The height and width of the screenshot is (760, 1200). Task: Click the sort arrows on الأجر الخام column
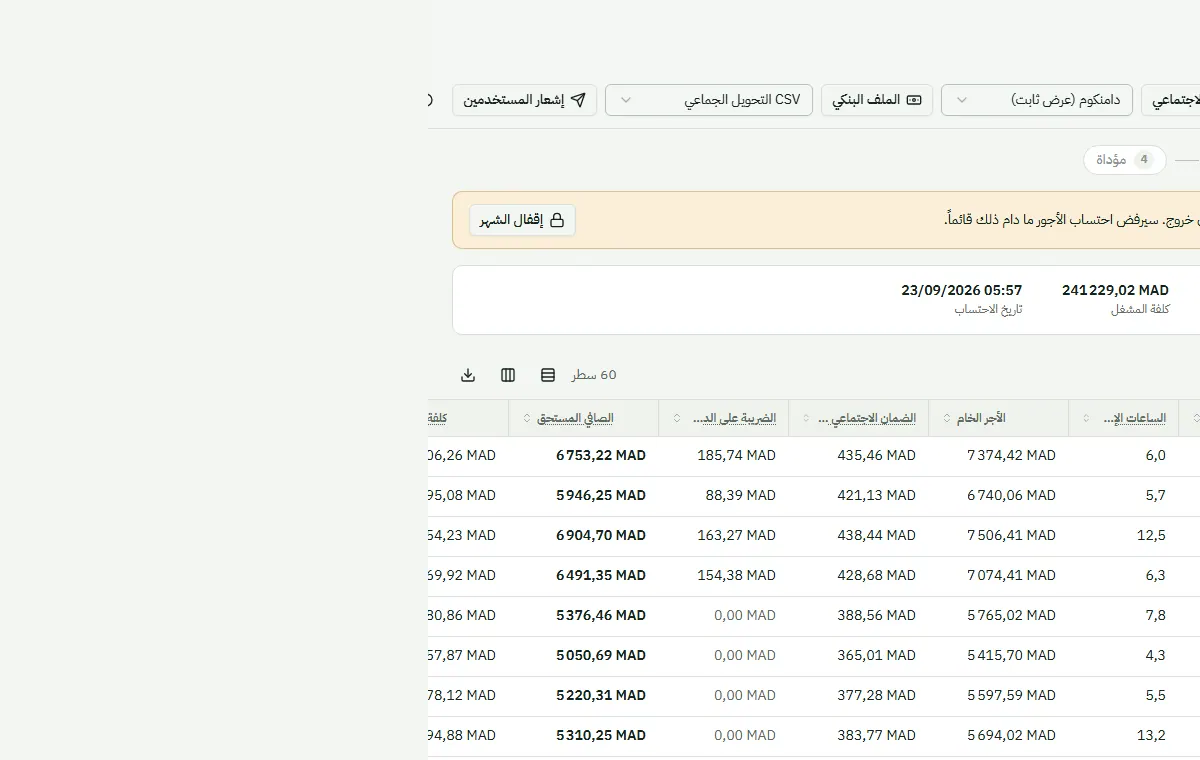coord(947,418)
